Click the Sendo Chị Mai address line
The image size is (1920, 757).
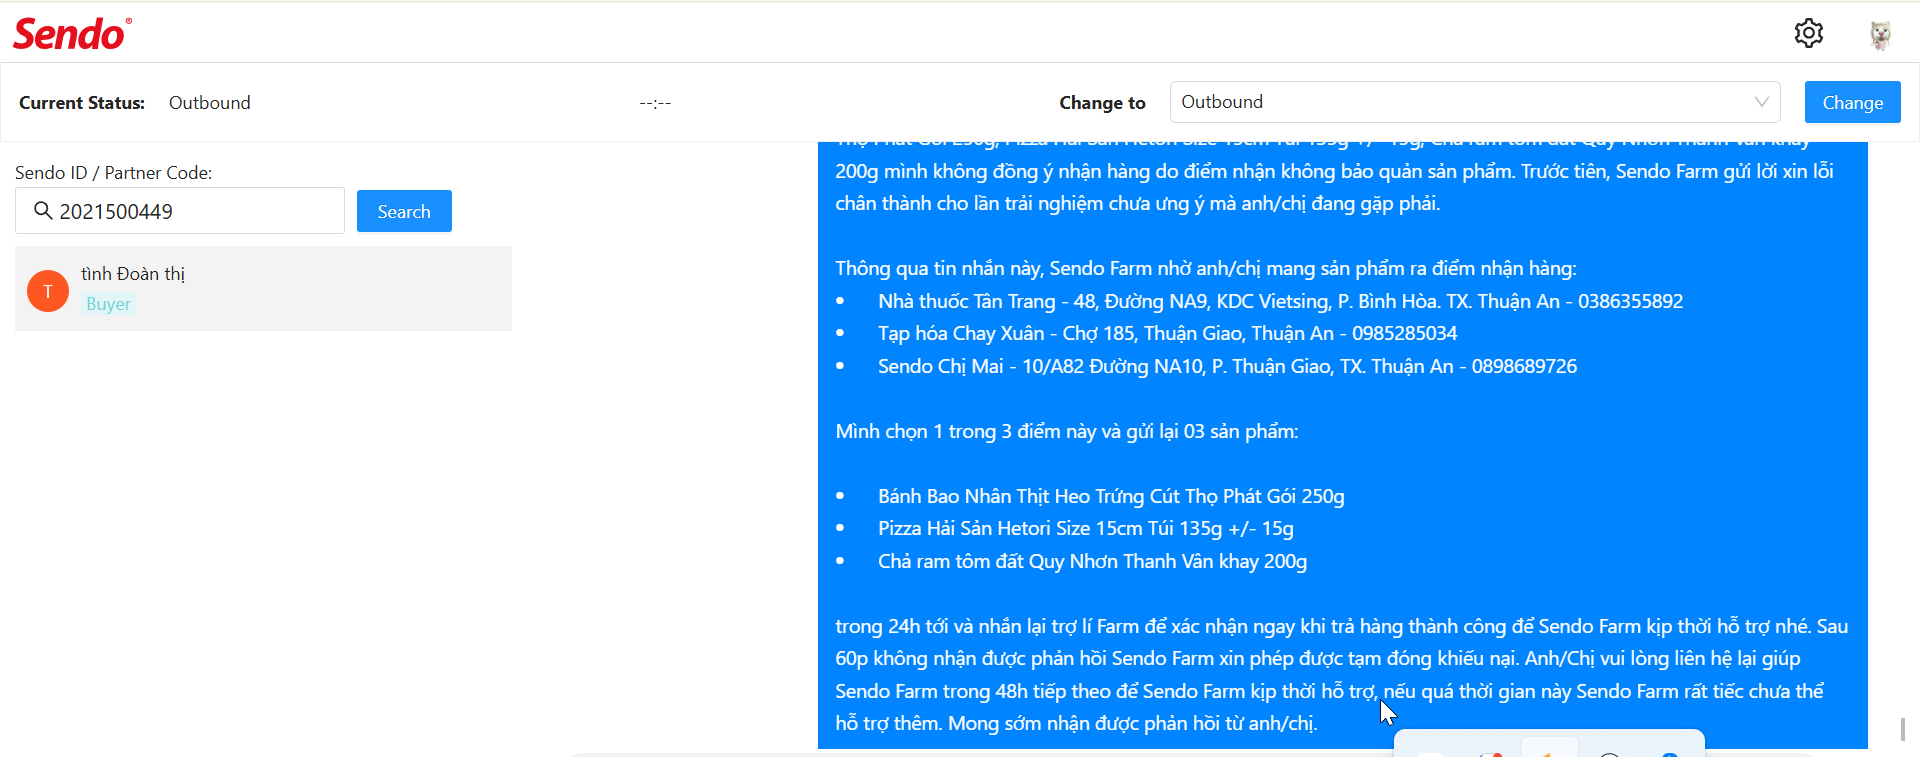[x=1227, y=366]
